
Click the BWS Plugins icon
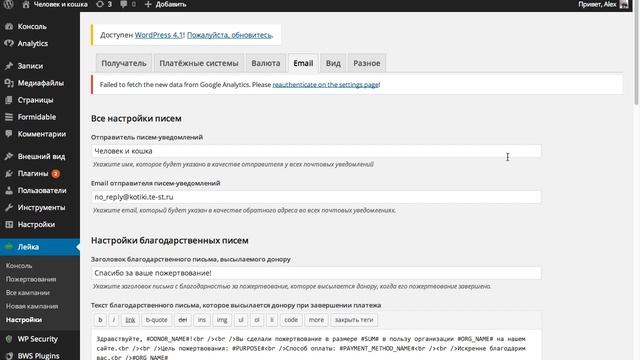click(x=9, y=356)
